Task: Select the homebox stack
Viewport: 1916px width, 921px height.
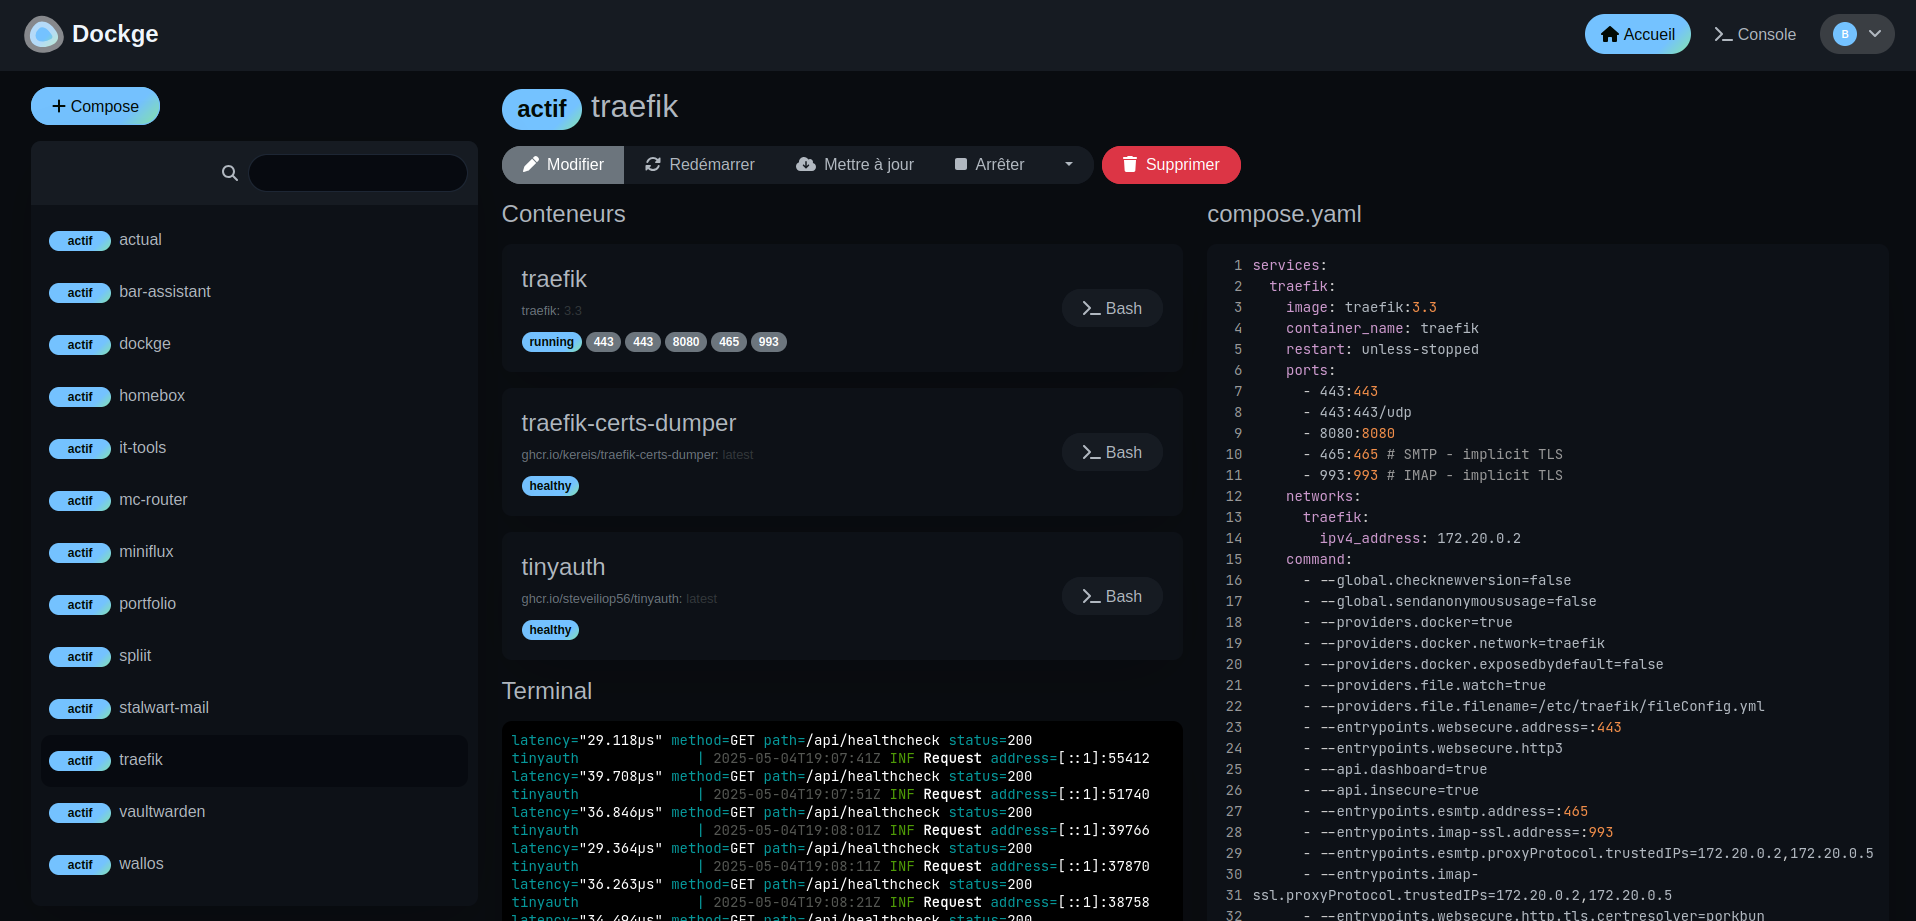Action: tap(254, 396)
